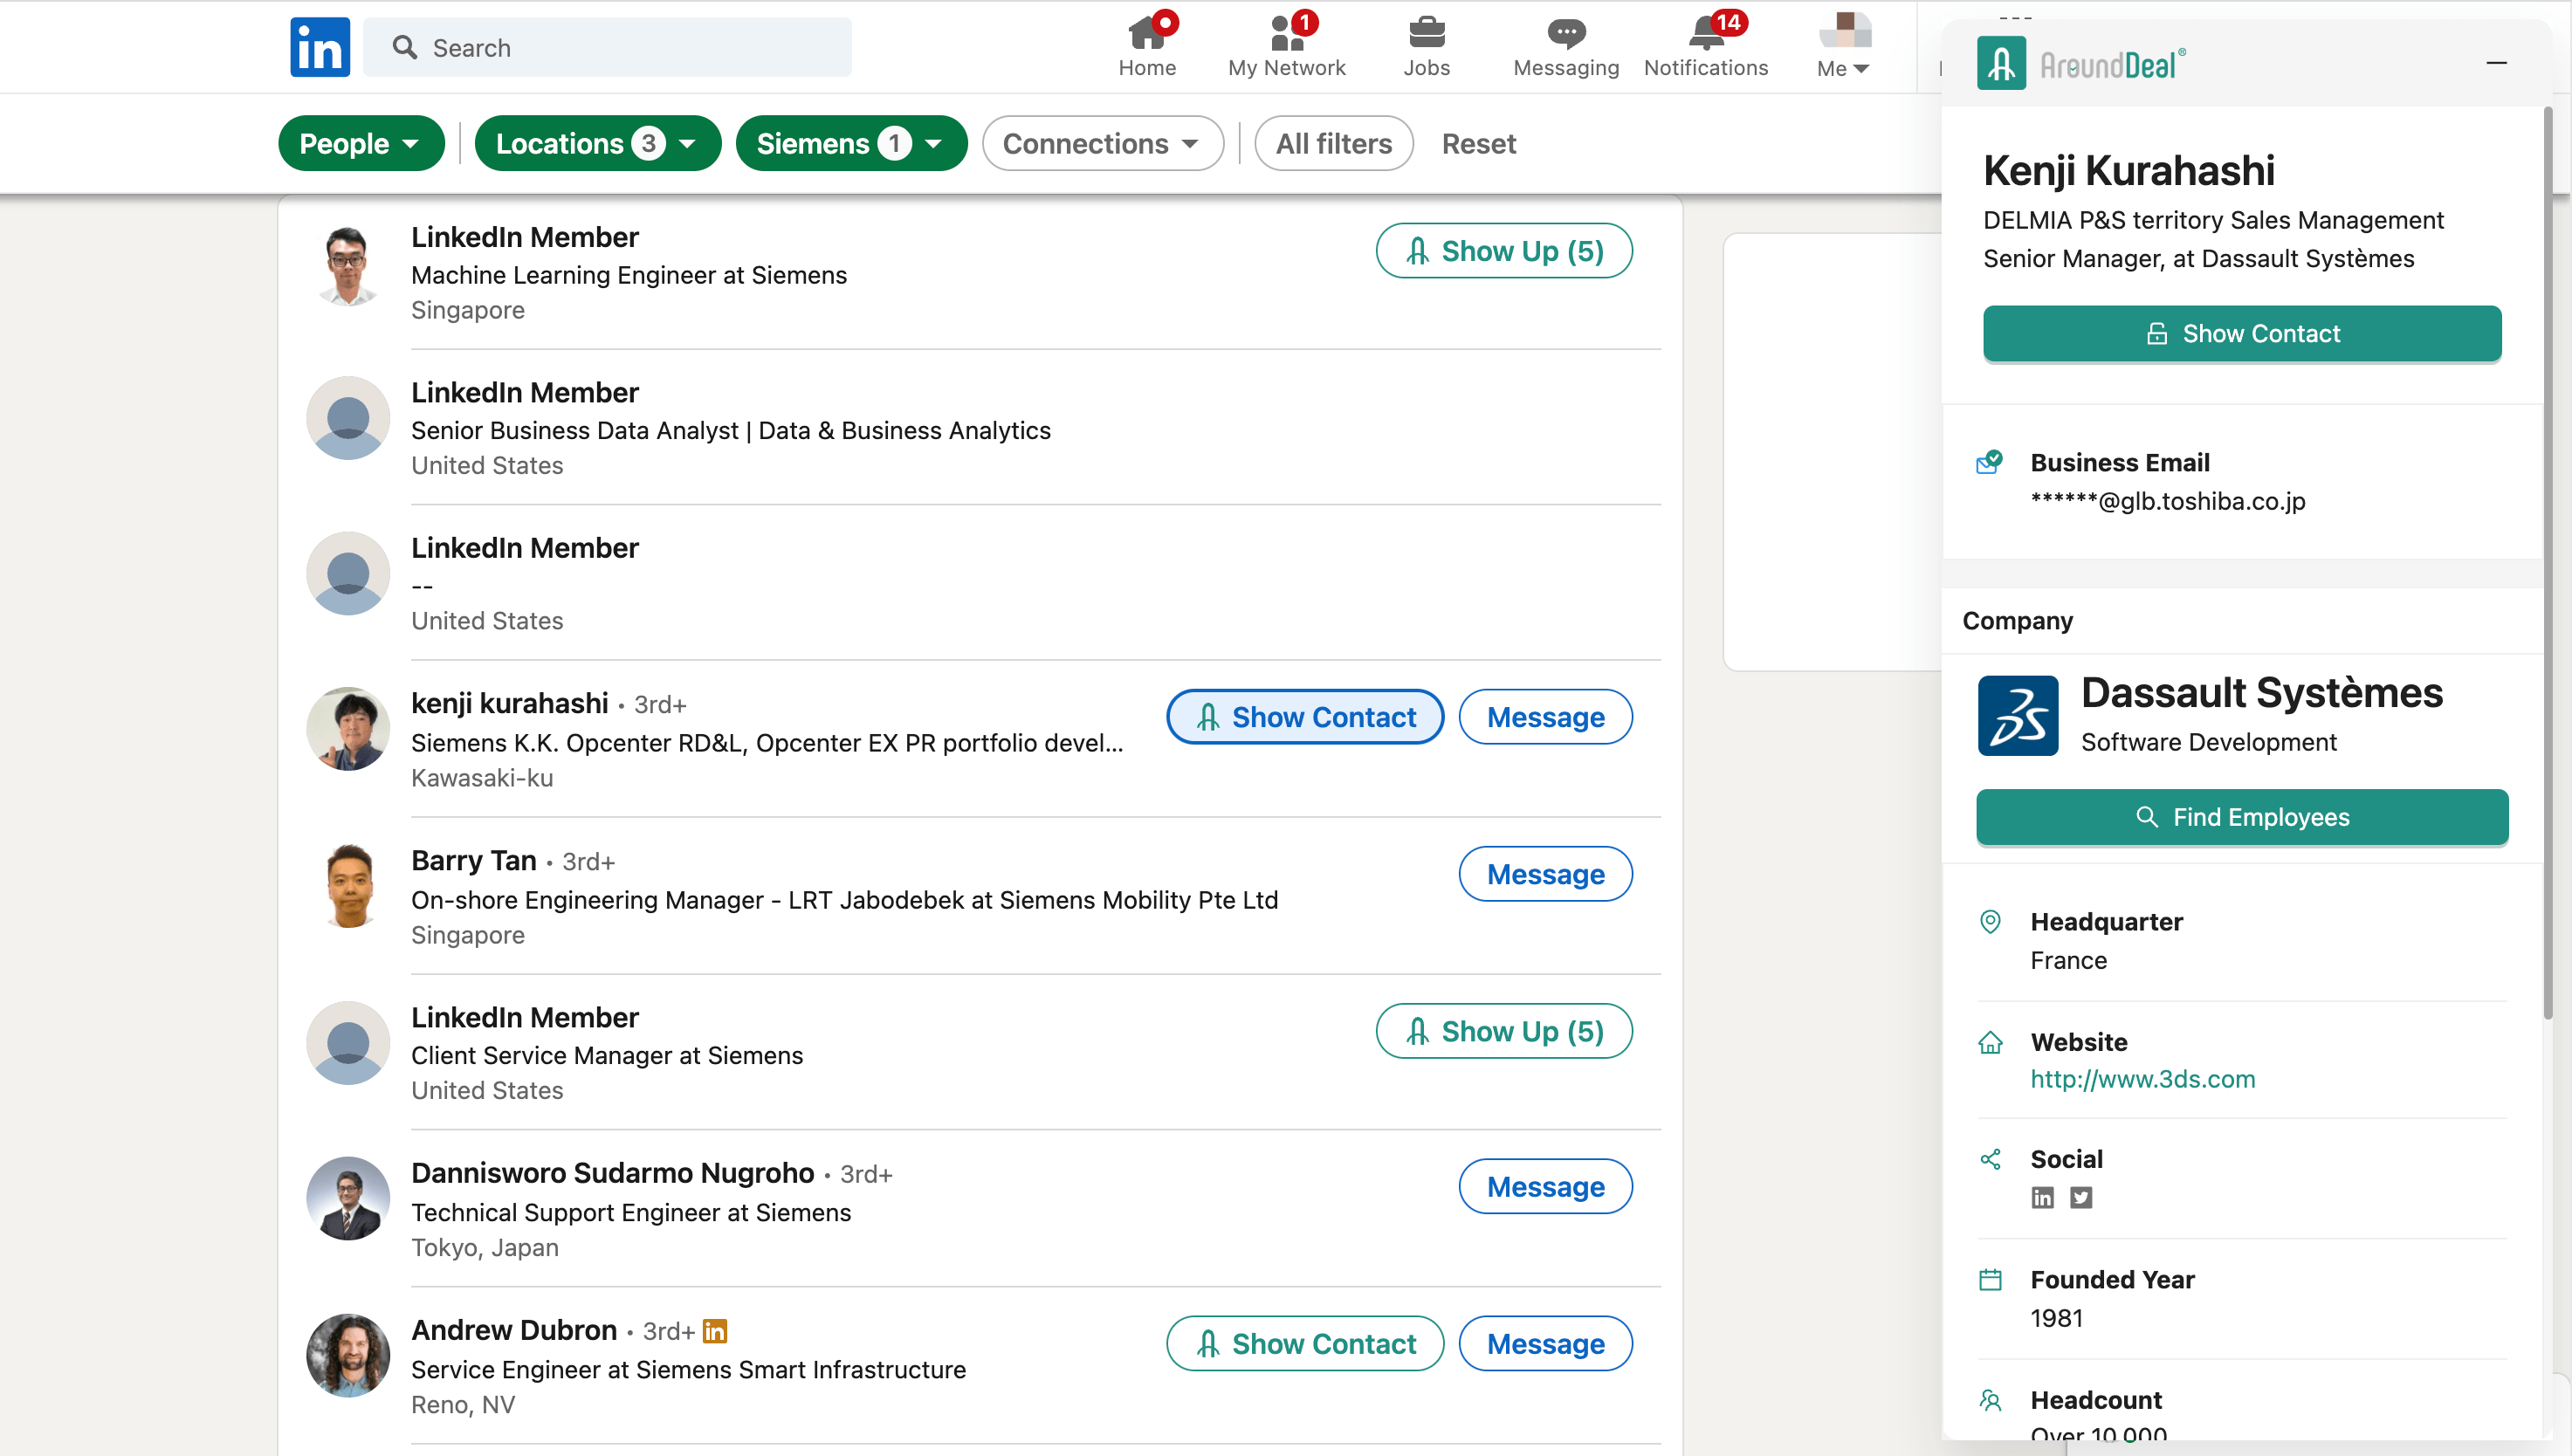Viewport: 2572px width, 1456px height.
Task: Message Barry Tan
Action: pyautogui.click(x=1545, y=874)
